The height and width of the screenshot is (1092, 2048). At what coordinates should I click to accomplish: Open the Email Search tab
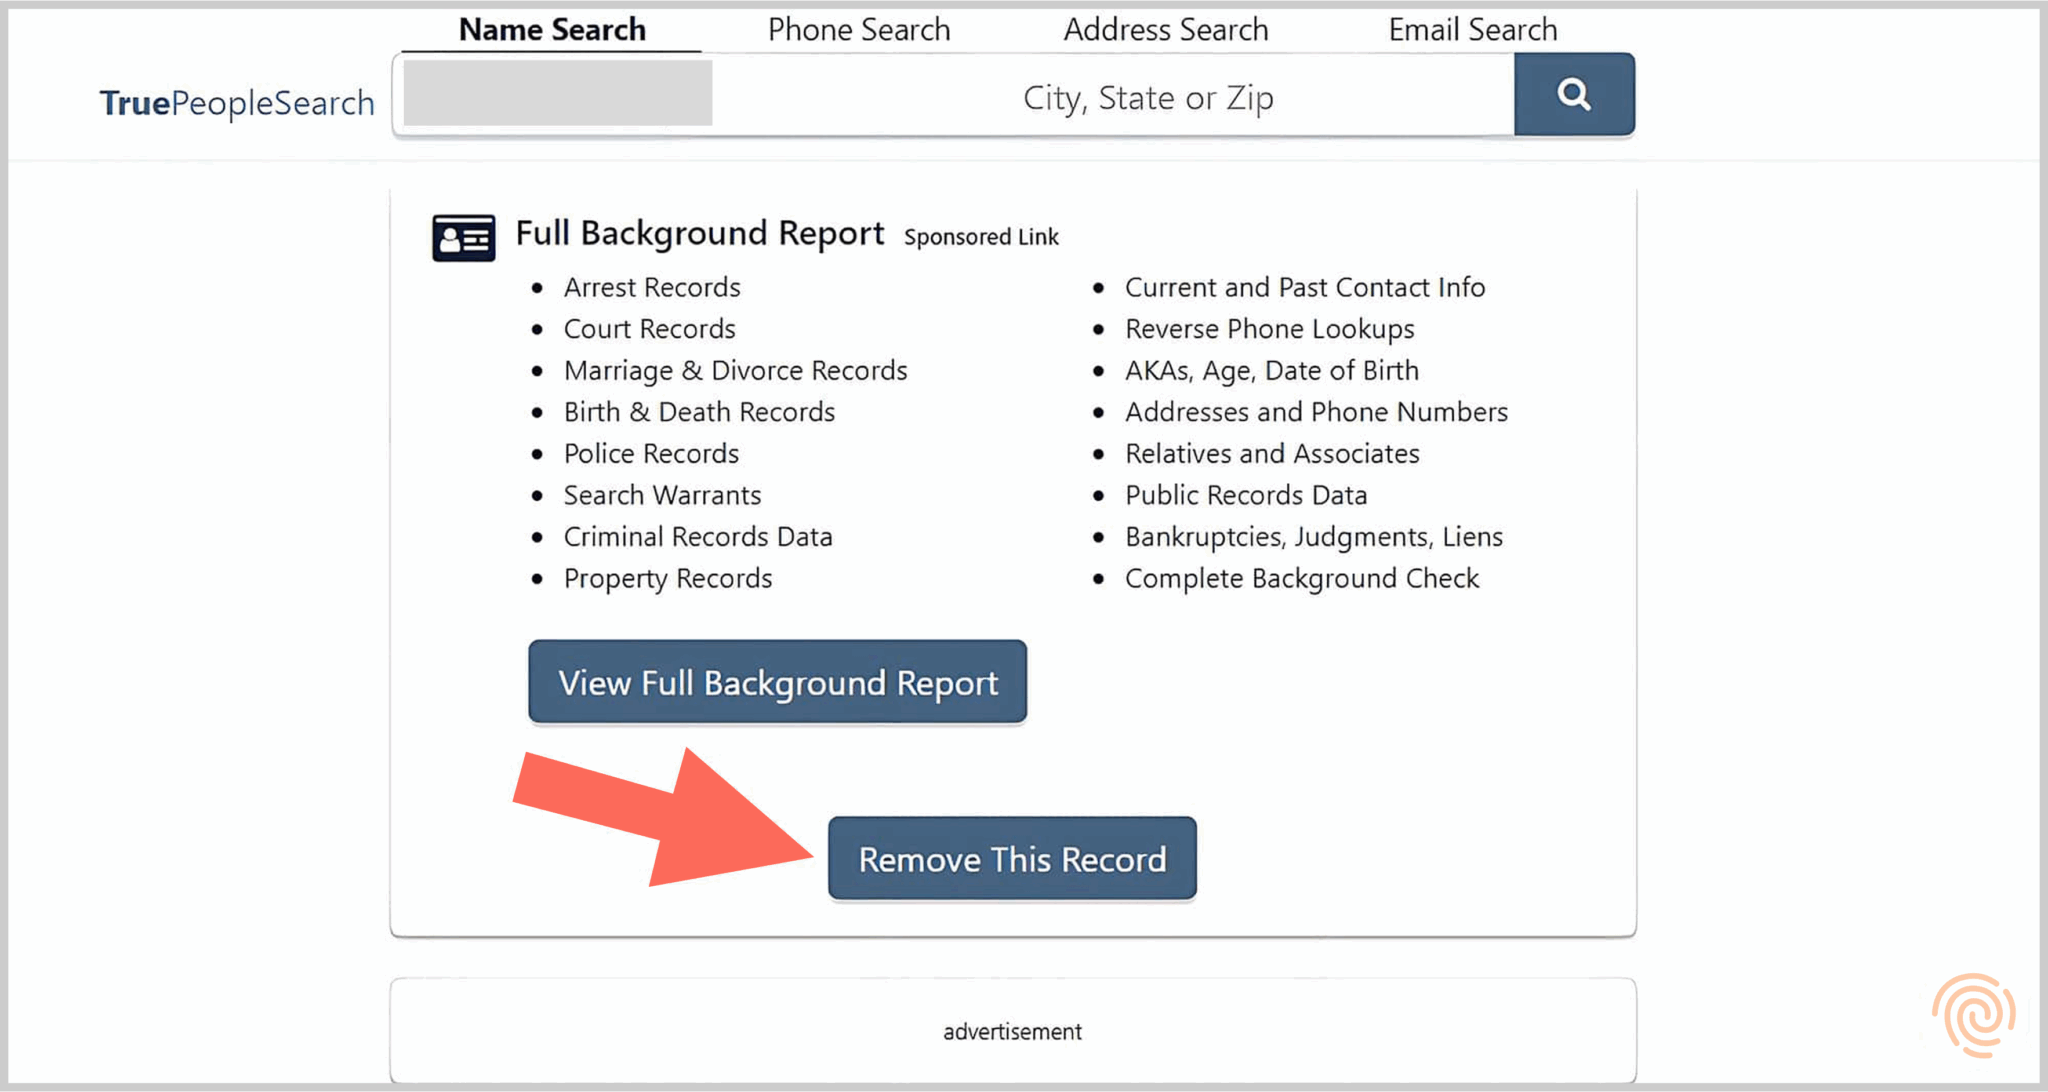pos(1471,29)
